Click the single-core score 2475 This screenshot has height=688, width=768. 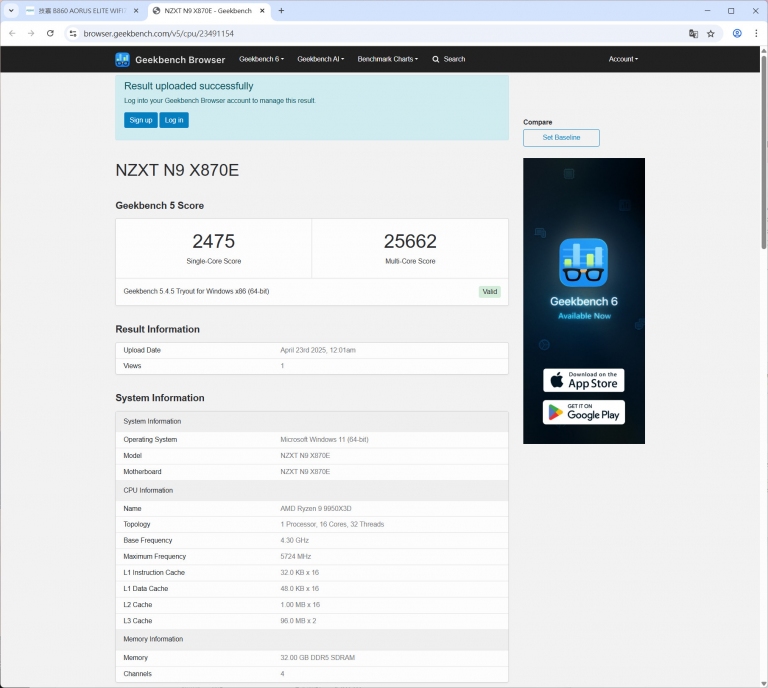click(x=214, y=241)
